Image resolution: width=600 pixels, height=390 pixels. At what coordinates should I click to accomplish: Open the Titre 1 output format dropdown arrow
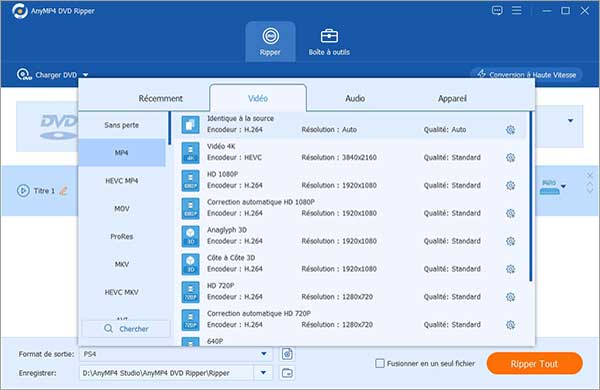563,186
